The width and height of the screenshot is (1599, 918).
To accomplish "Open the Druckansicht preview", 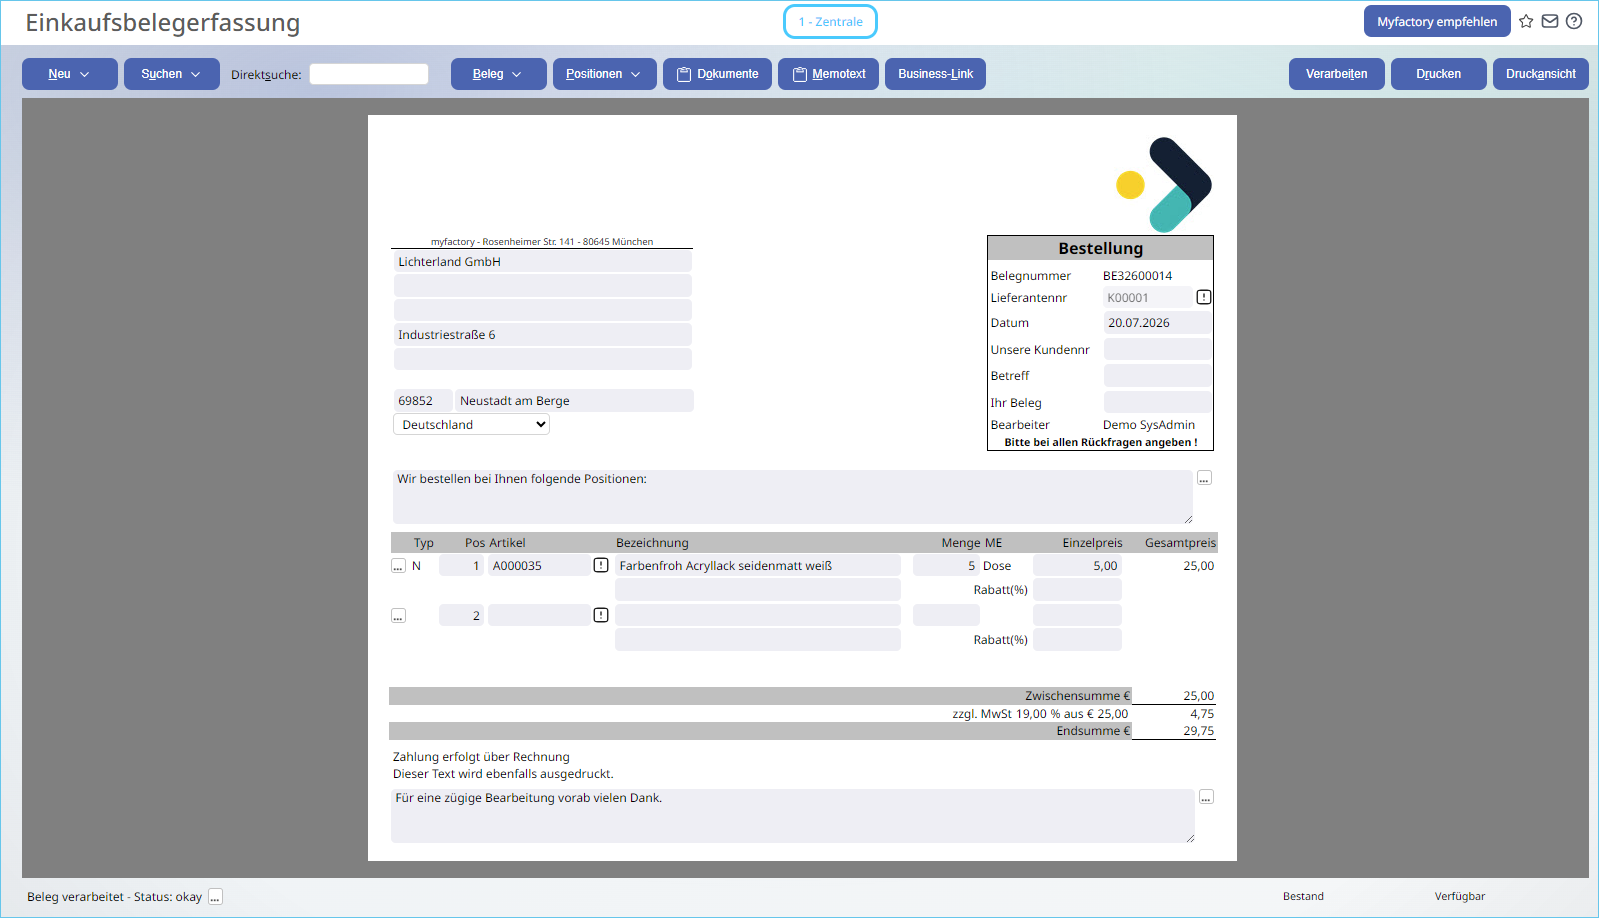I will (1541, 74).
